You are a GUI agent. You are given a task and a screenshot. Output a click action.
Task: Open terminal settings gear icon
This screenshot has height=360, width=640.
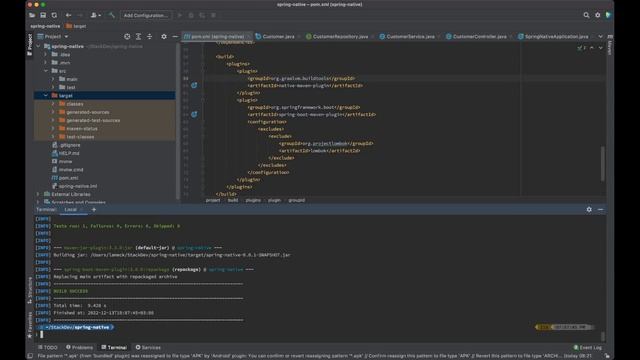coord(589,209)
